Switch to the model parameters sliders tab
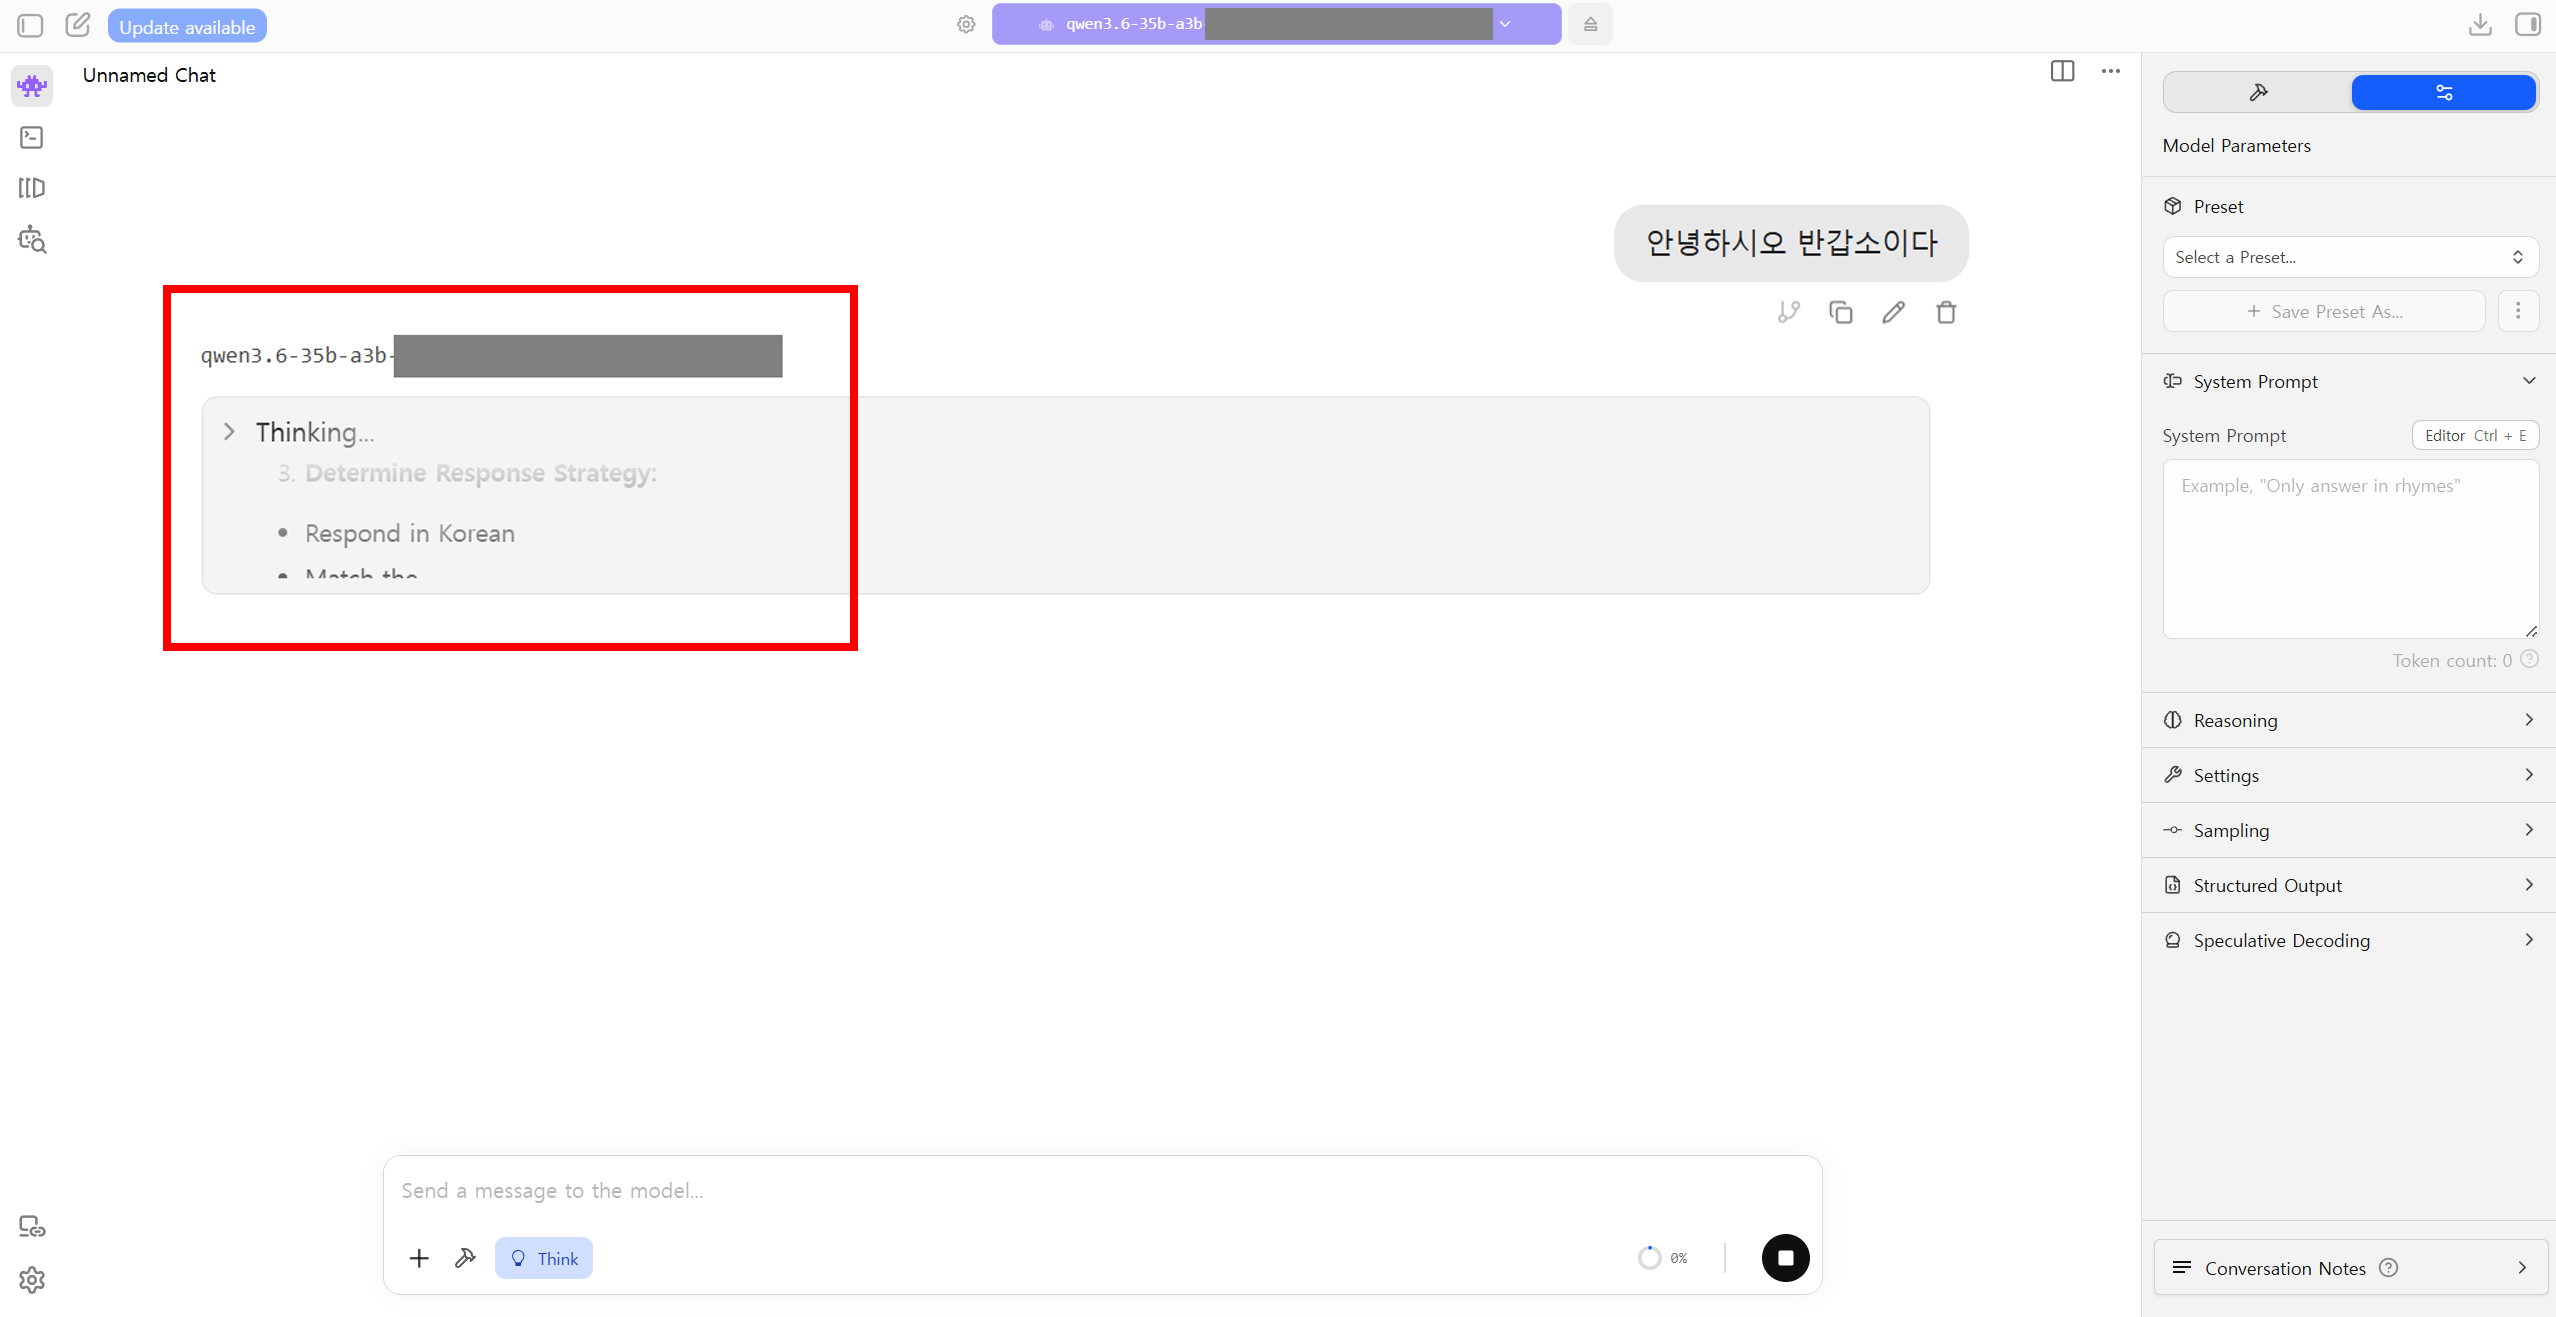The height and width of the screenshot is (1317, 2556). tap(2444, 93)
